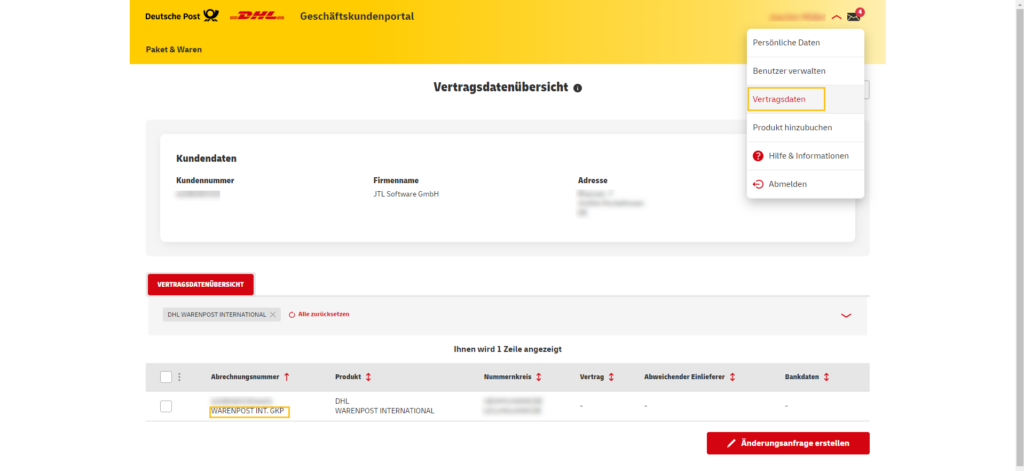1024x471 pixels.
Task: Click the Kundennummer label
Action: pyautogui.click(x=205, y=180)
